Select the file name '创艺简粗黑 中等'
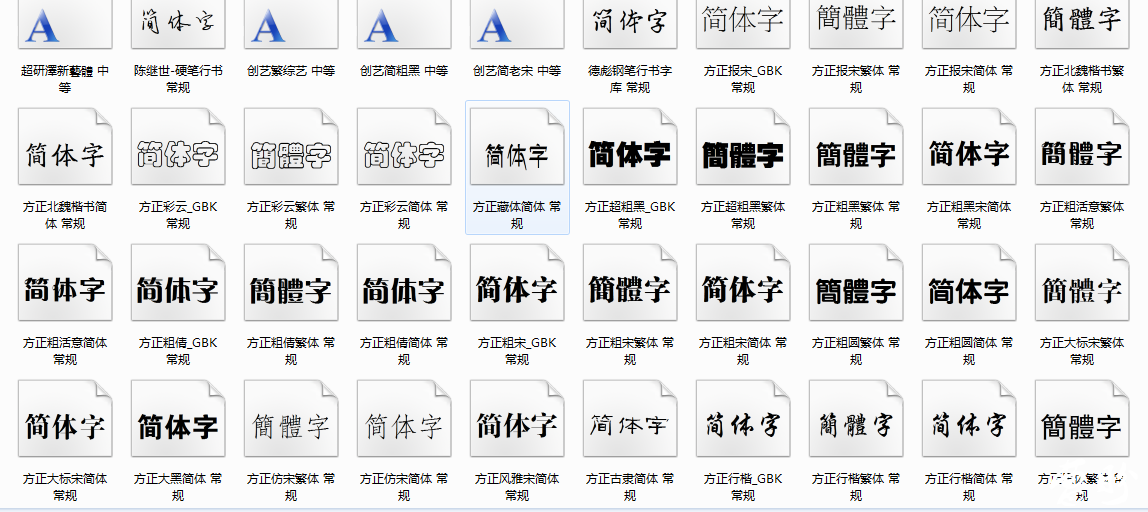The image size is (1148, 512). 404,71
